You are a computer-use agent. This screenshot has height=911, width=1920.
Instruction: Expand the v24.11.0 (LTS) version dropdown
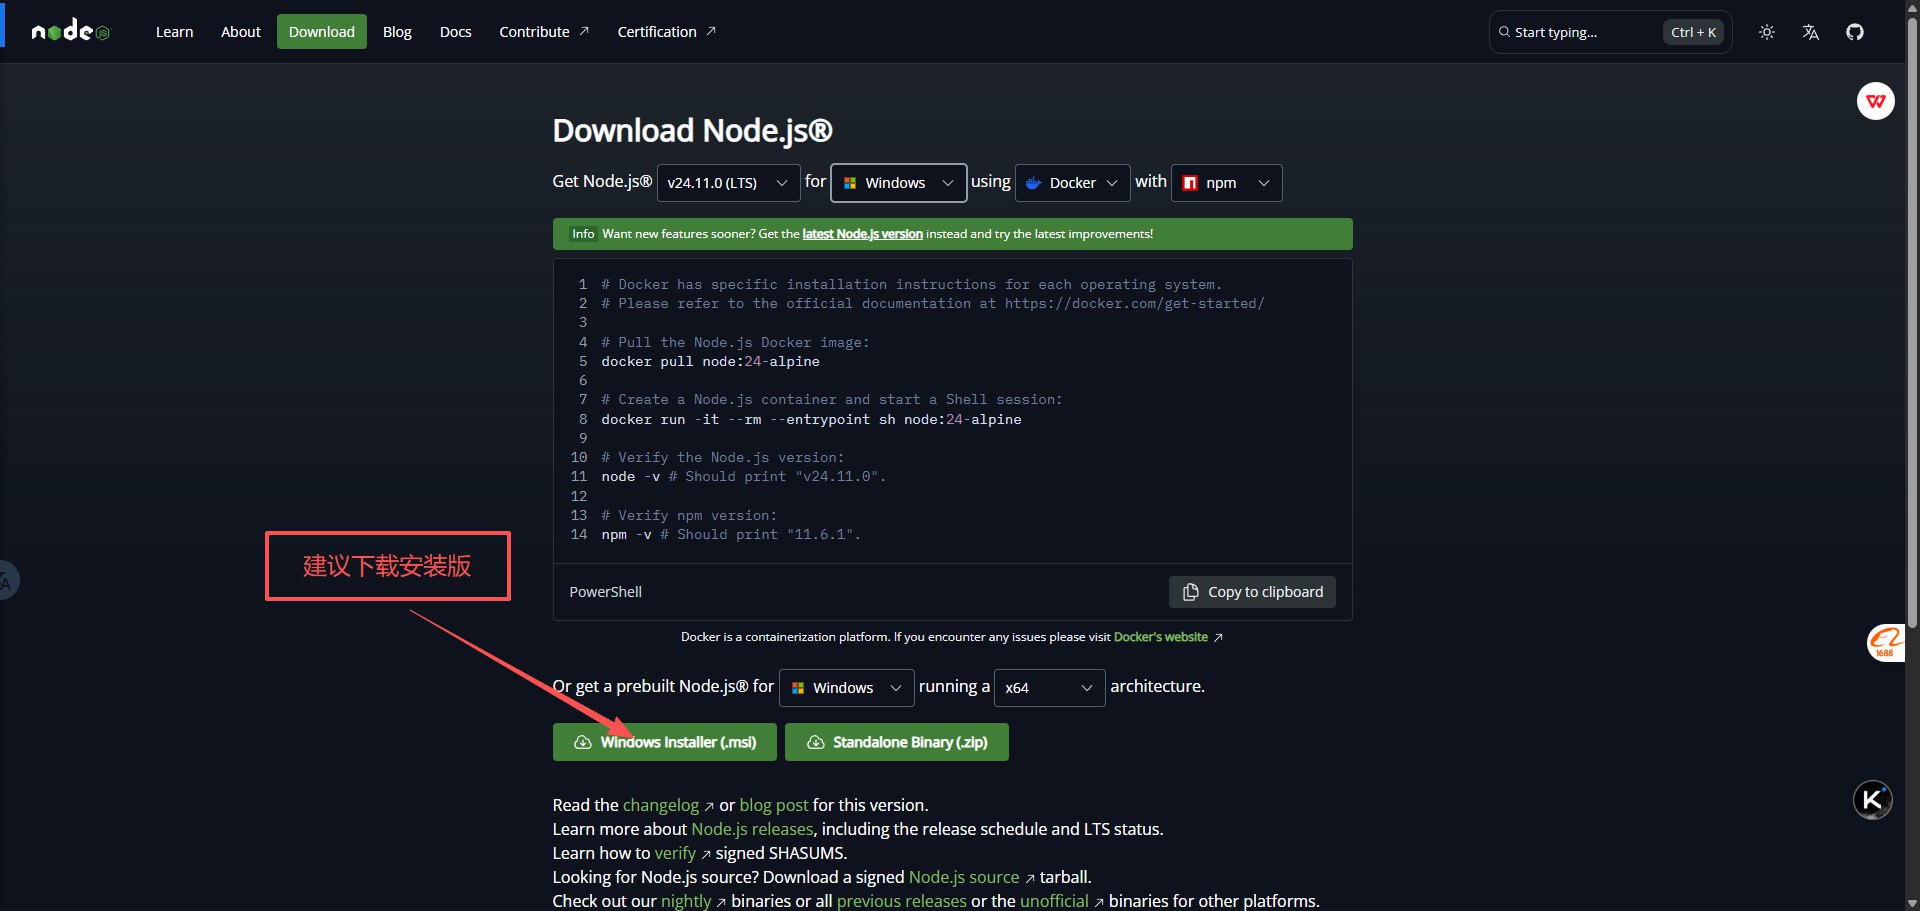[727, 183]
